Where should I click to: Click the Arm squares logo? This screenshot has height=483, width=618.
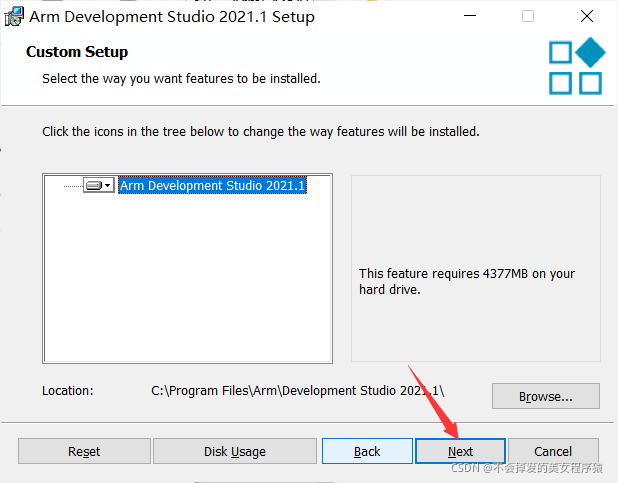(577, 66)
